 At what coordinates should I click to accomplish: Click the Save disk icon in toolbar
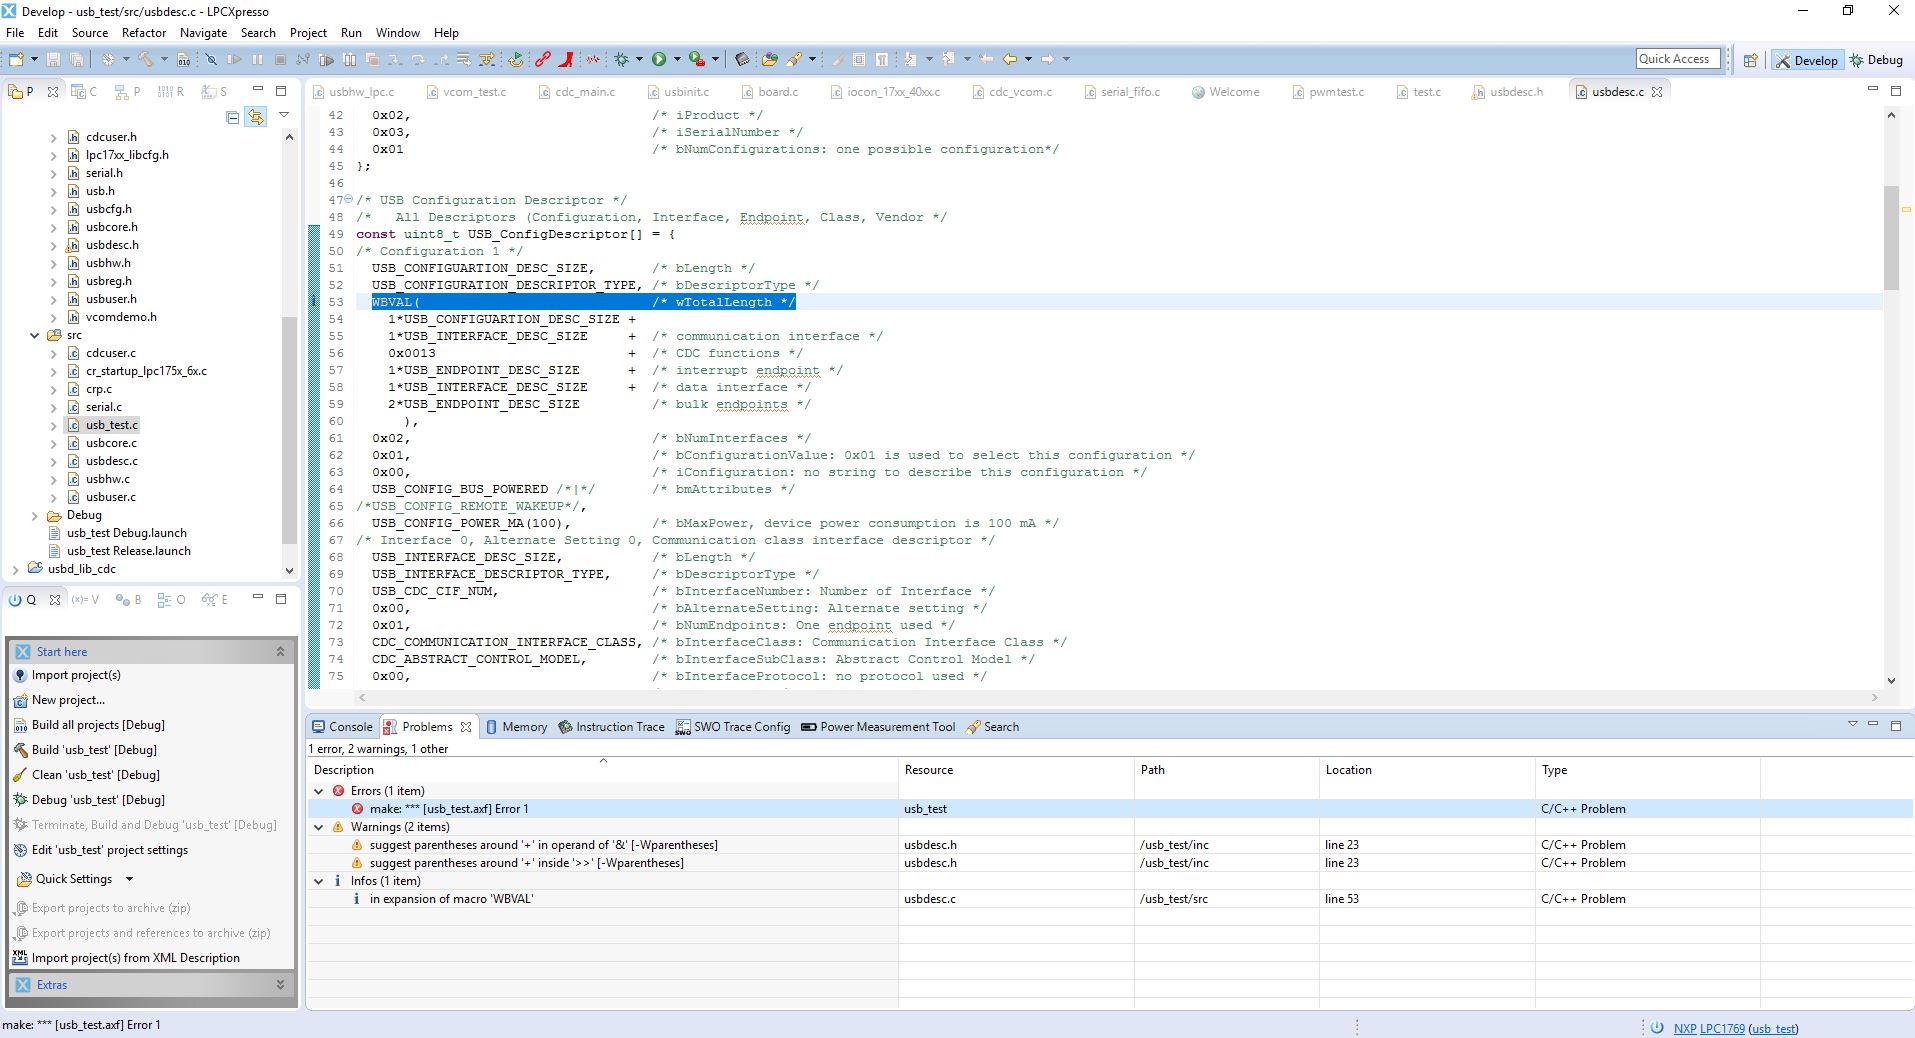point(54,59)
